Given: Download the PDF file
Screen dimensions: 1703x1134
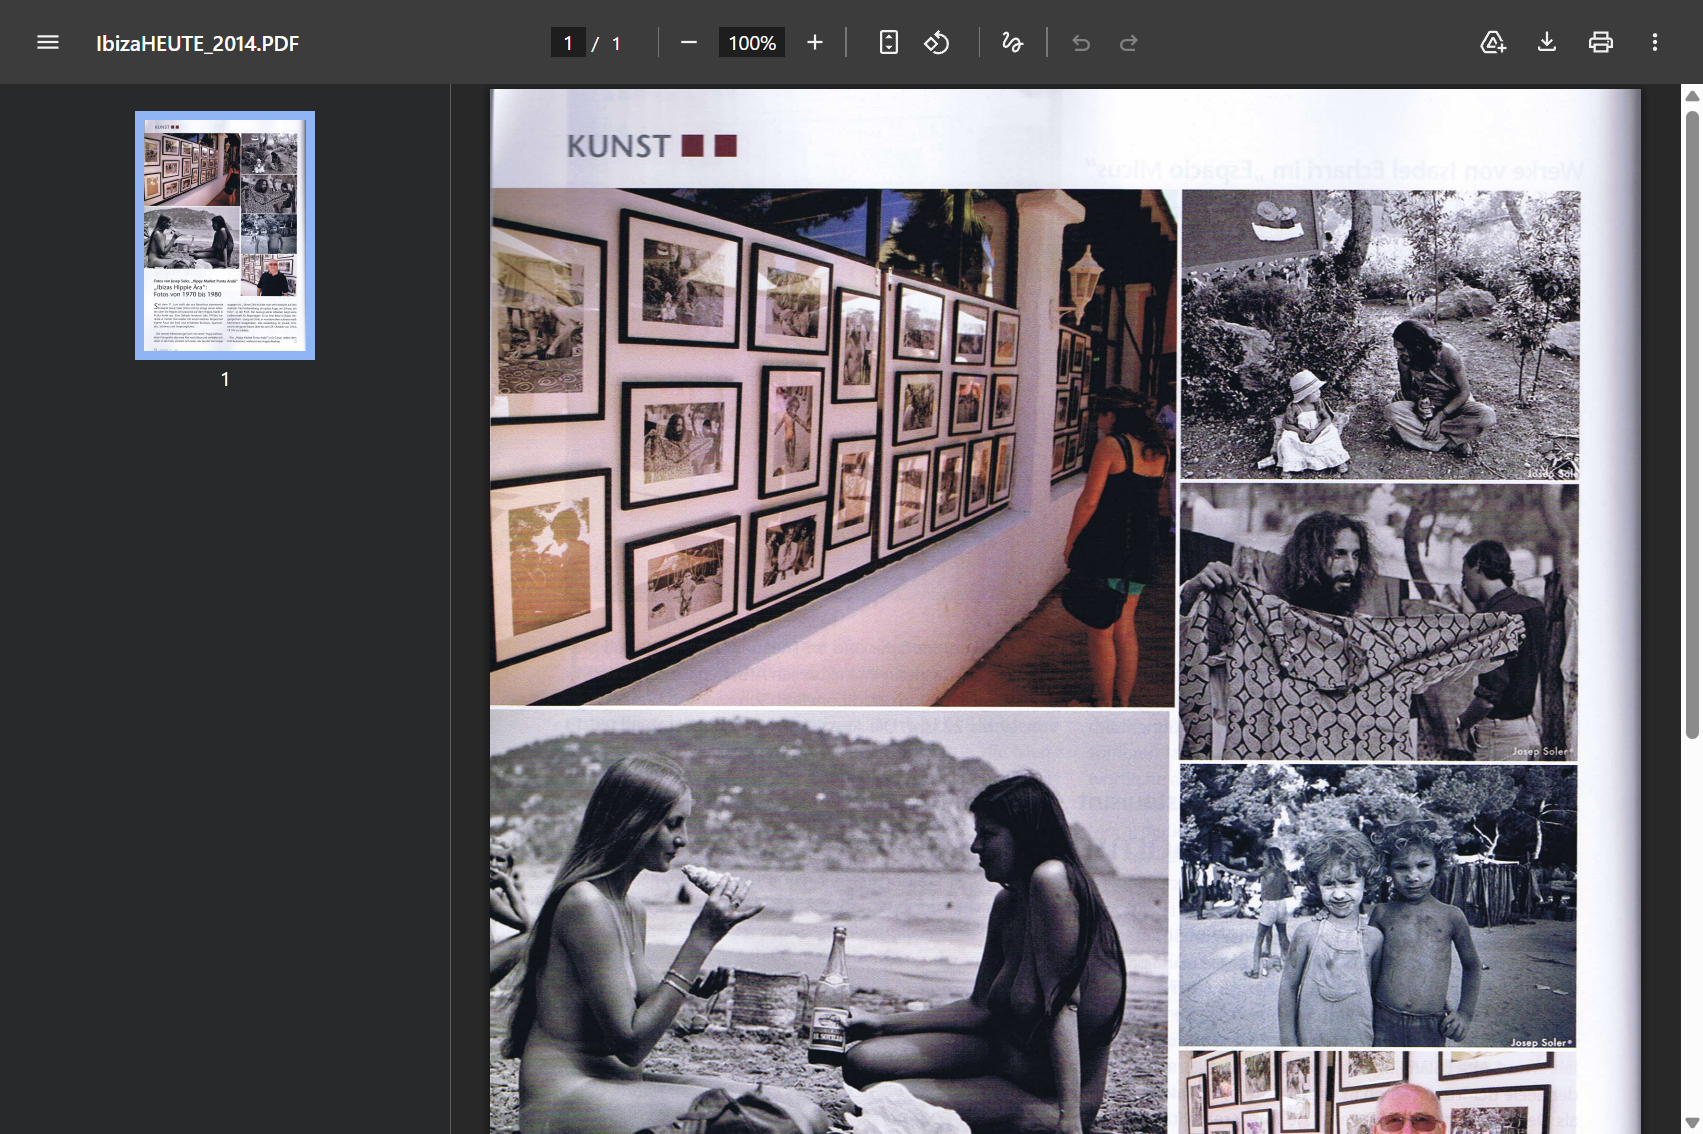Looking at the screenshot, I should 1546,42.
